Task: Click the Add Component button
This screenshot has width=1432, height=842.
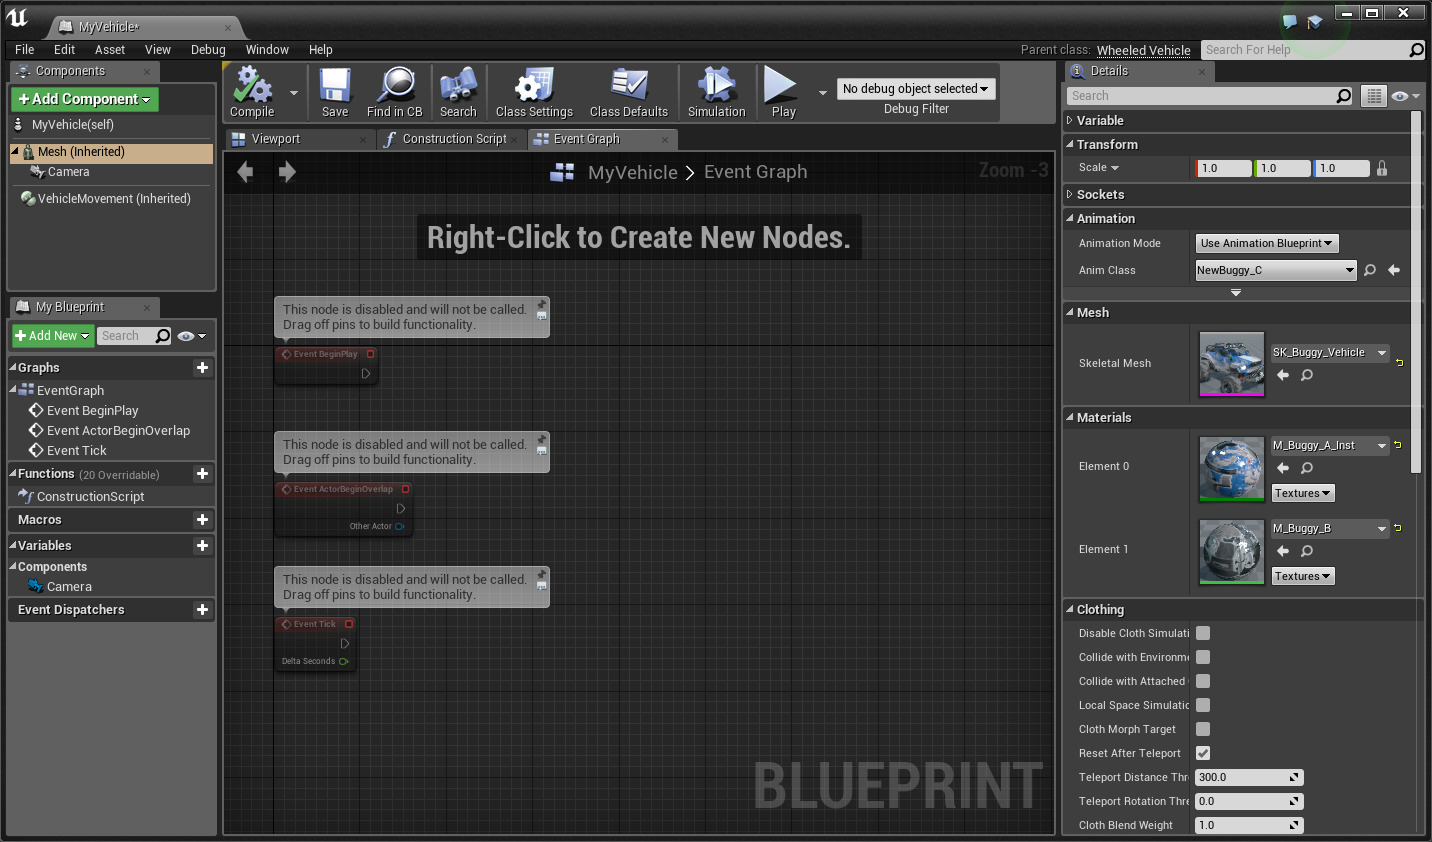Action: coord(85,99)
